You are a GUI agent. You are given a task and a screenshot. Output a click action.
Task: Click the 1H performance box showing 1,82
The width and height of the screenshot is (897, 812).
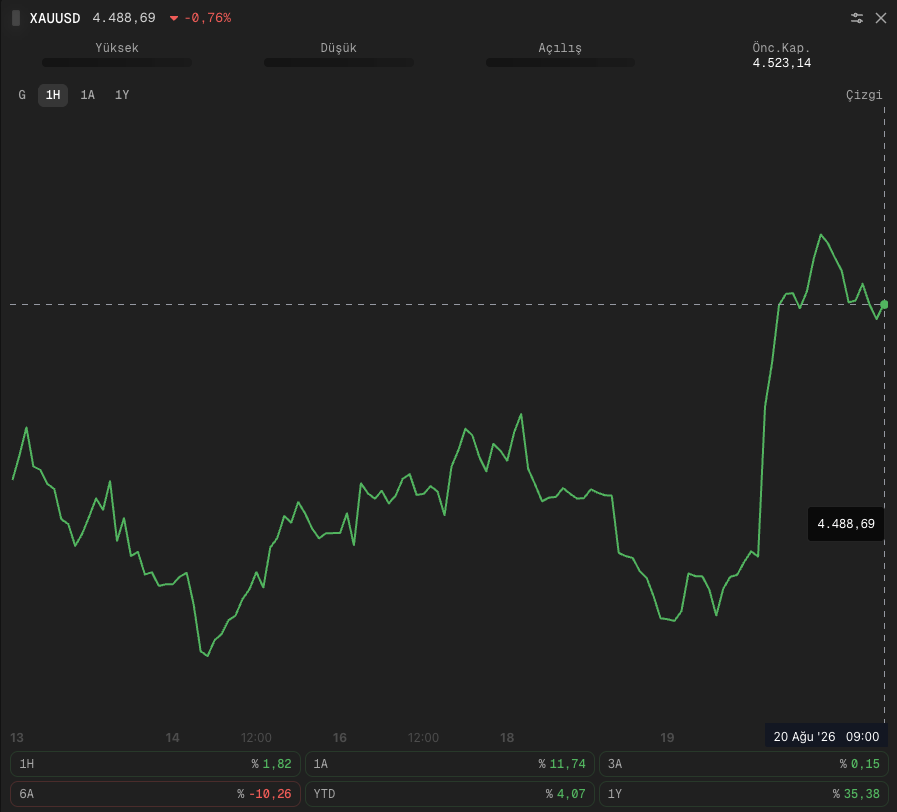(156, 764)
